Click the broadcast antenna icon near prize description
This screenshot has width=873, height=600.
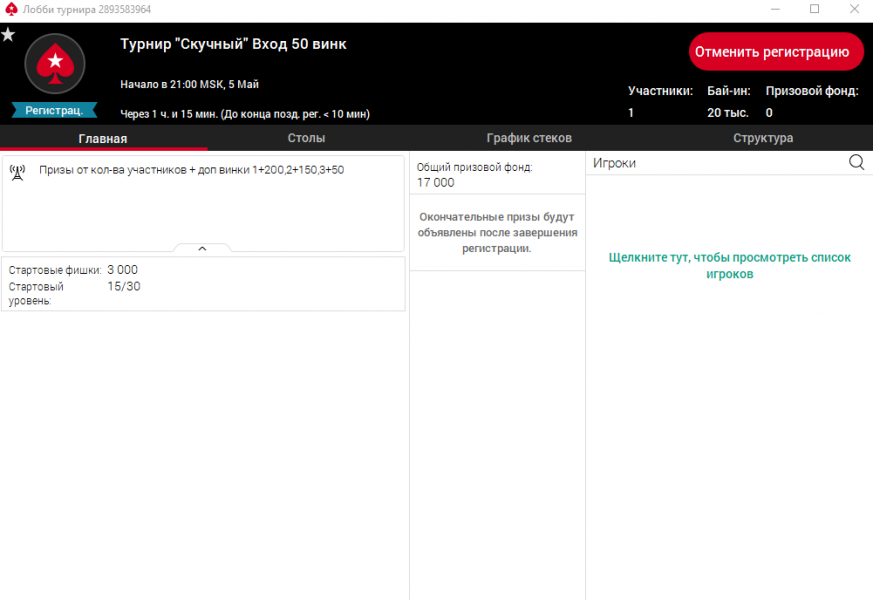point(17,171)
